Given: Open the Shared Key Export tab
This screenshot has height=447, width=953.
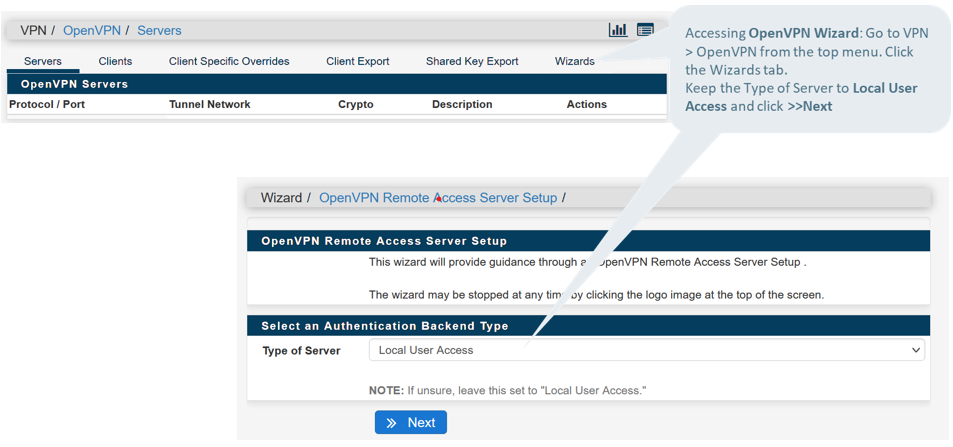Looking at the screenshot, I should pos(472,61).
